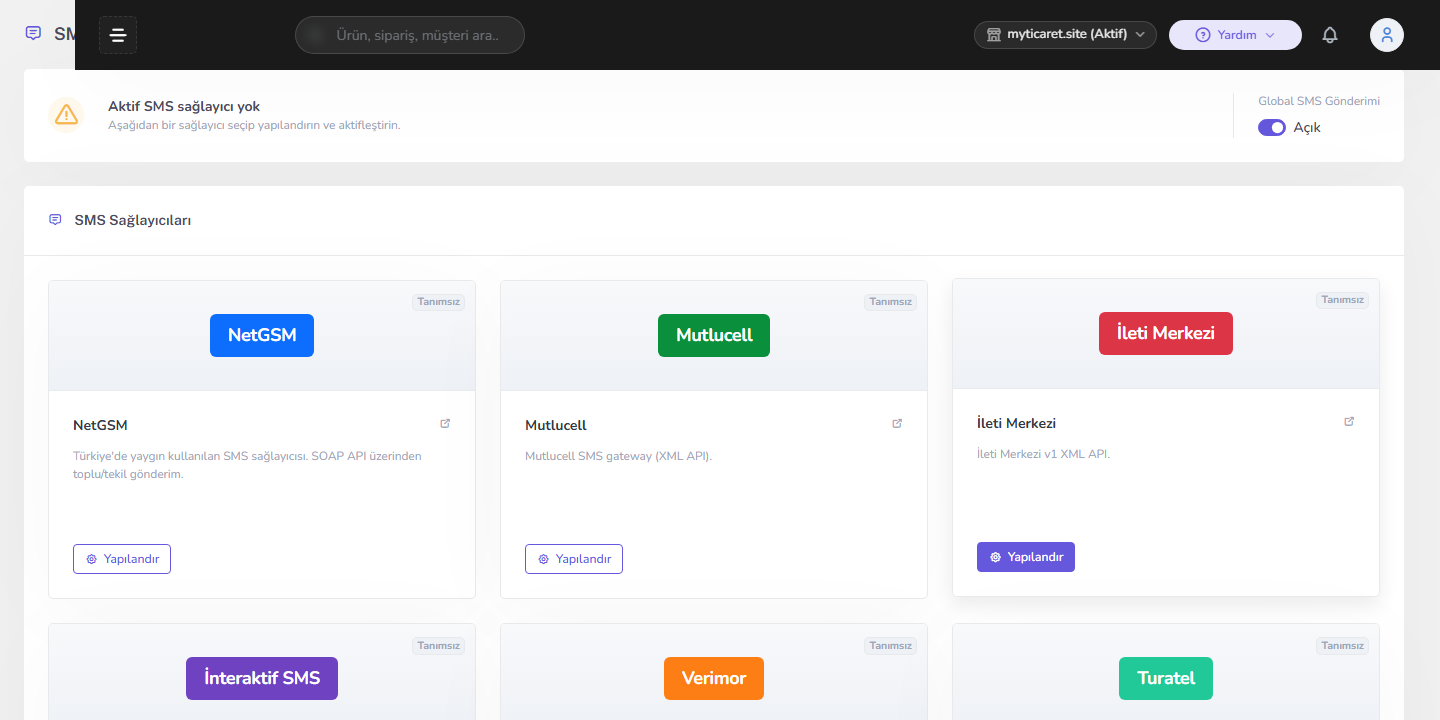Image resolution: width=1440 pixels, height=720 pixels.
Task: Focus the Ürün, sipariş, müşteri search field
Action: [410, 35]
